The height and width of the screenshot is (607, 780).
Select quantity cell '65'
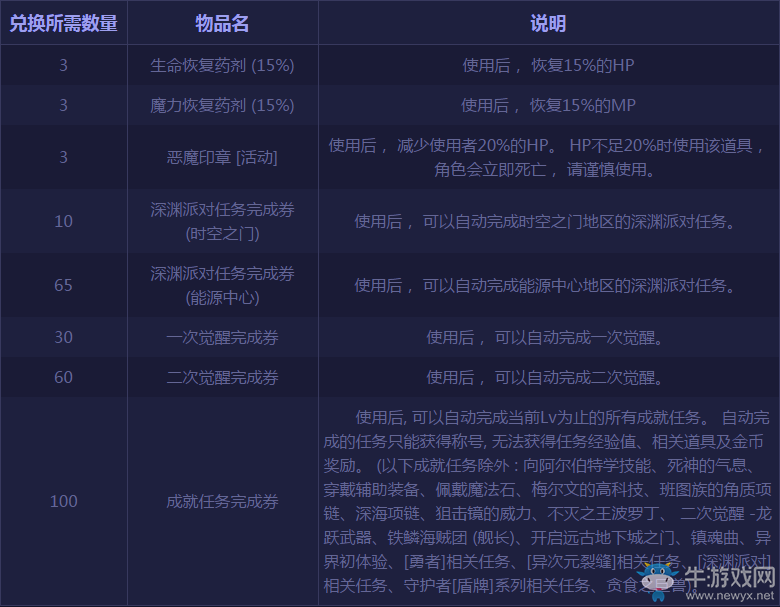click(x=64, y=286)
